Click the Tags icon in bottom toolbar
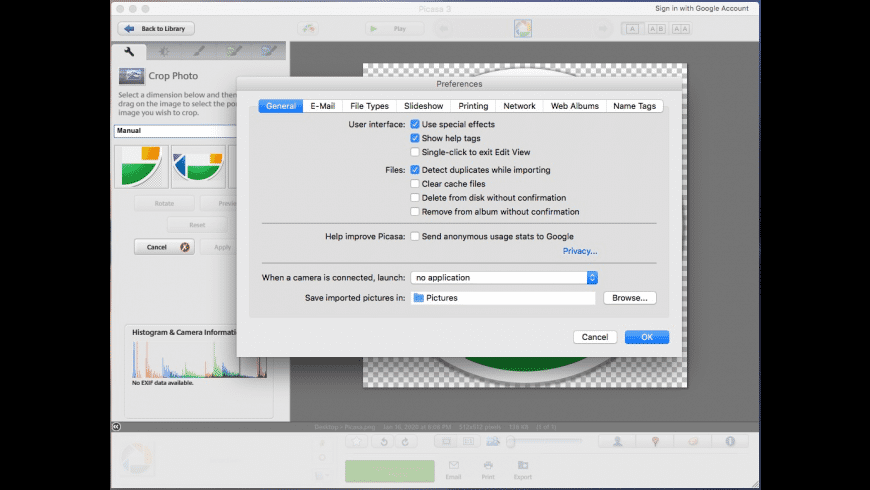This screenshot has height=490, width=870. coord(693,441)
